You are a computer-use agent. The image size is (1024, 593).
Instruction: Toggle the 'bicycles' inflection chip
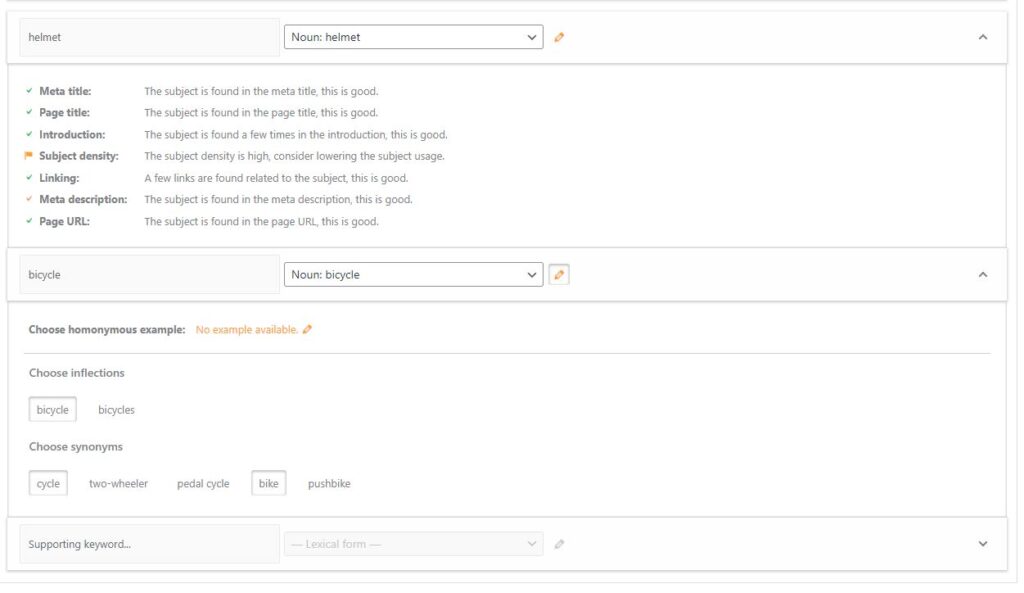(x=116, y=409)
